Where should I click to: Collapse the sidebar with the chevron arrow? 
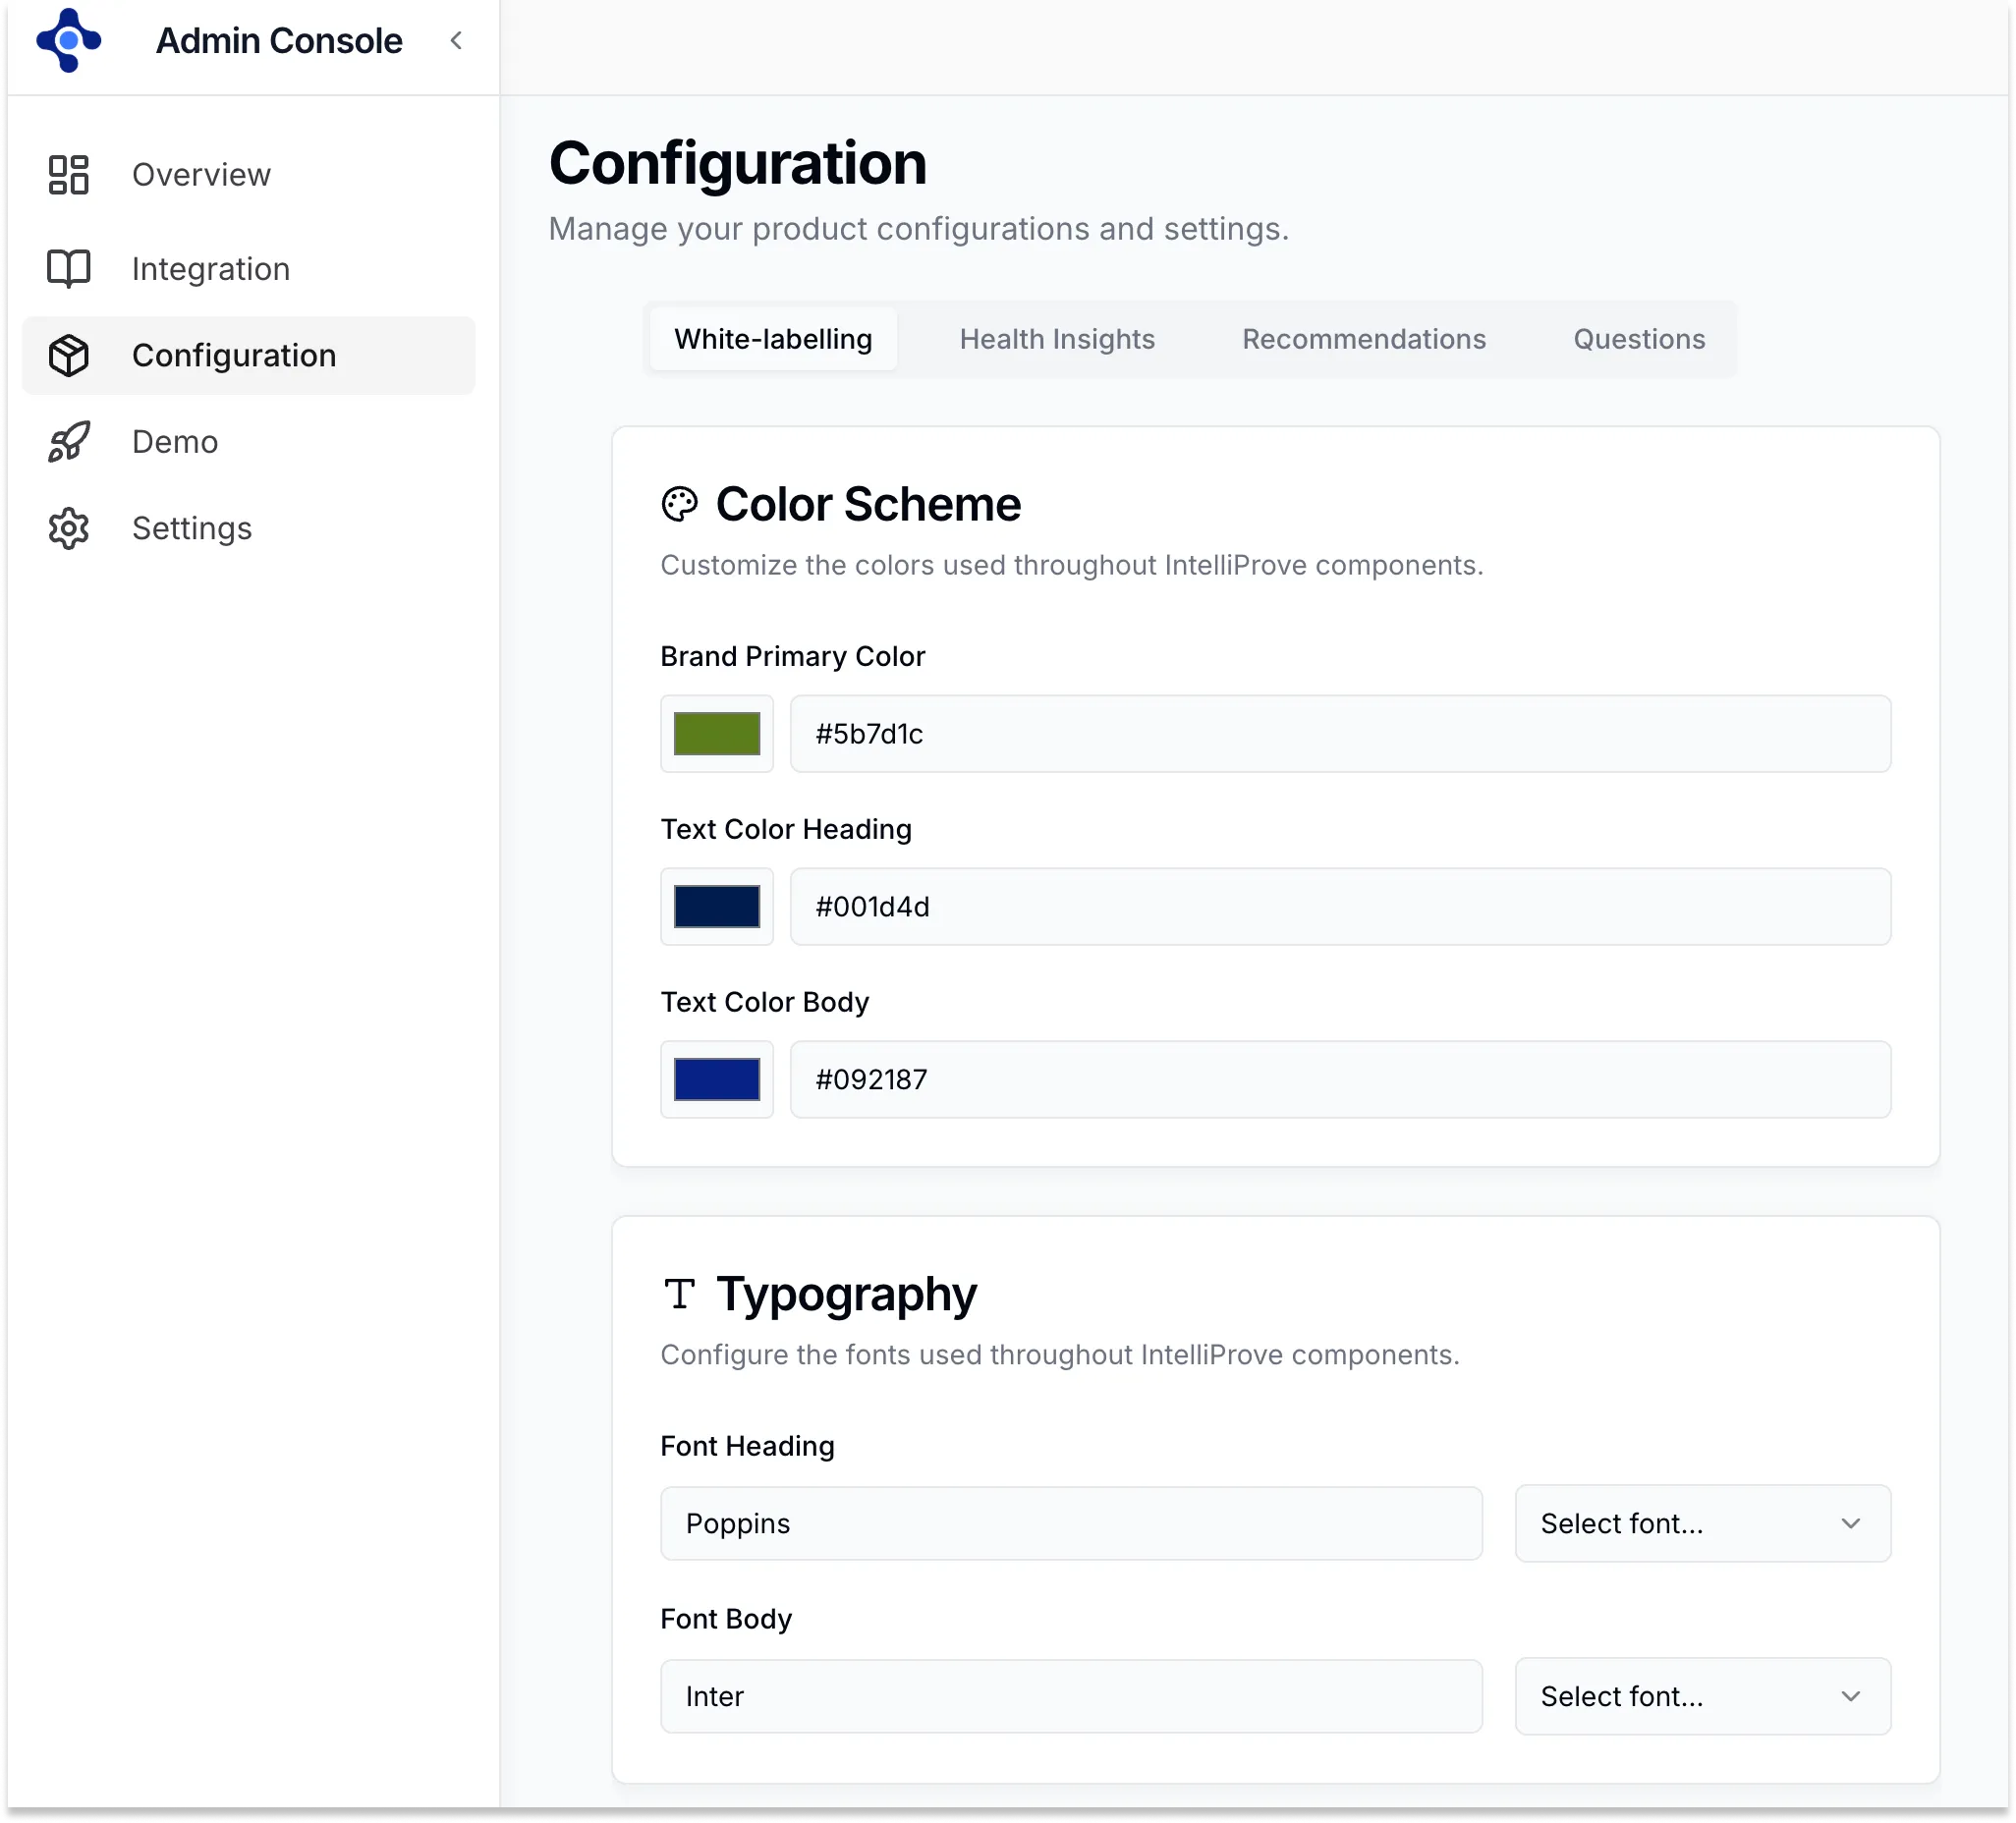click(456, 41)
